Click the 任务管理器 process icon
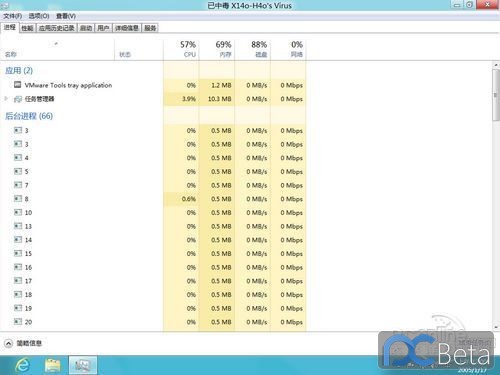The image size is (500, 375). [18, 99]
